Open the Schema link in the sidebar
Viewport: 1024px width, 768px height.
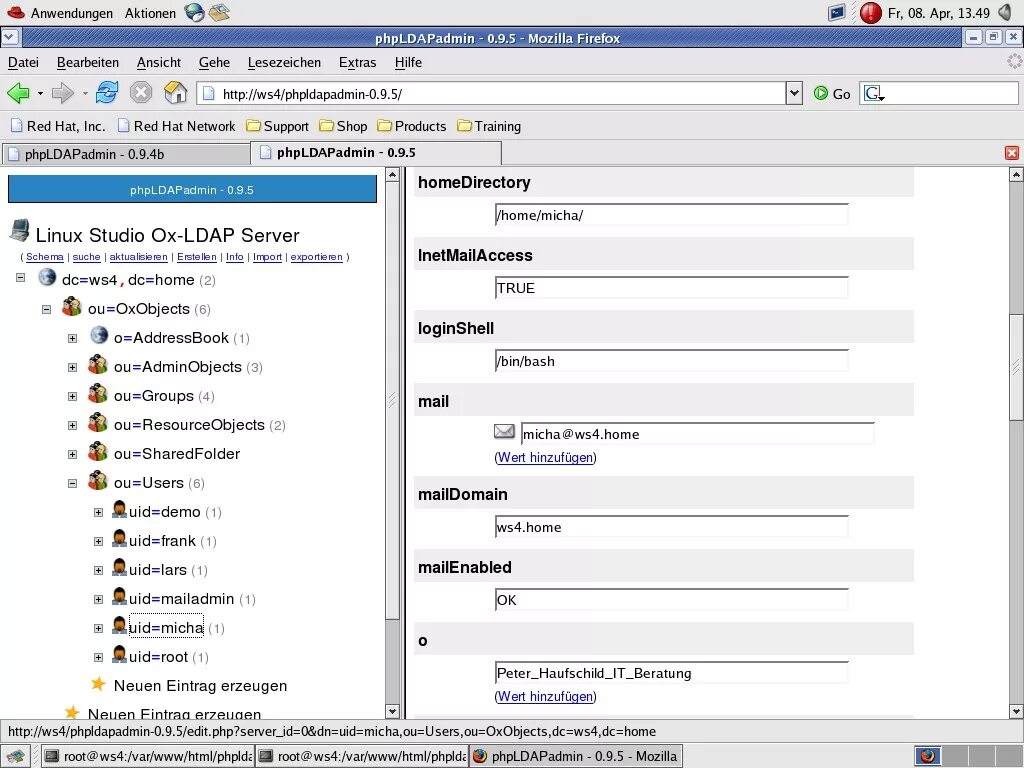(44, 256)
